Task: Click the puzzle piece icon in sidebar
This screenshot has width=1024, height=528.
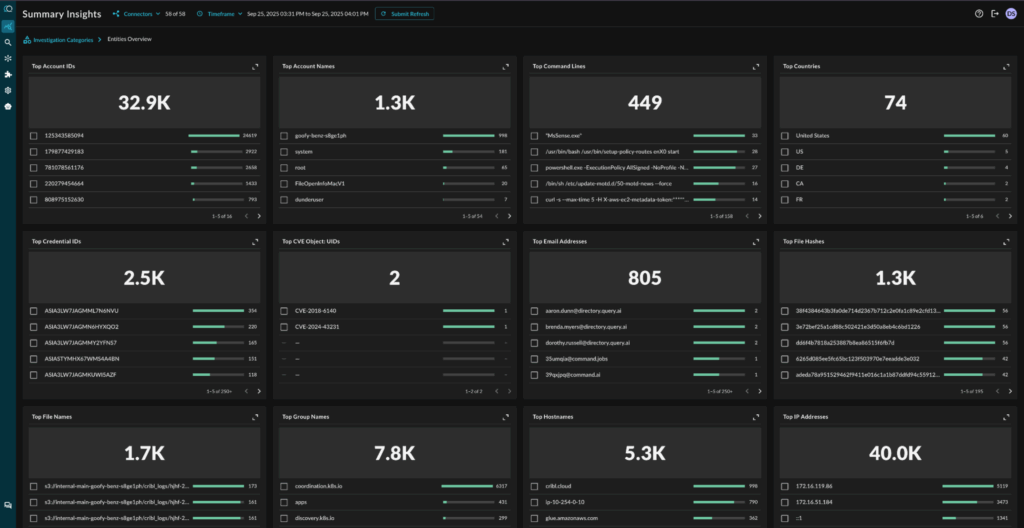Action: tap(8, 74)
